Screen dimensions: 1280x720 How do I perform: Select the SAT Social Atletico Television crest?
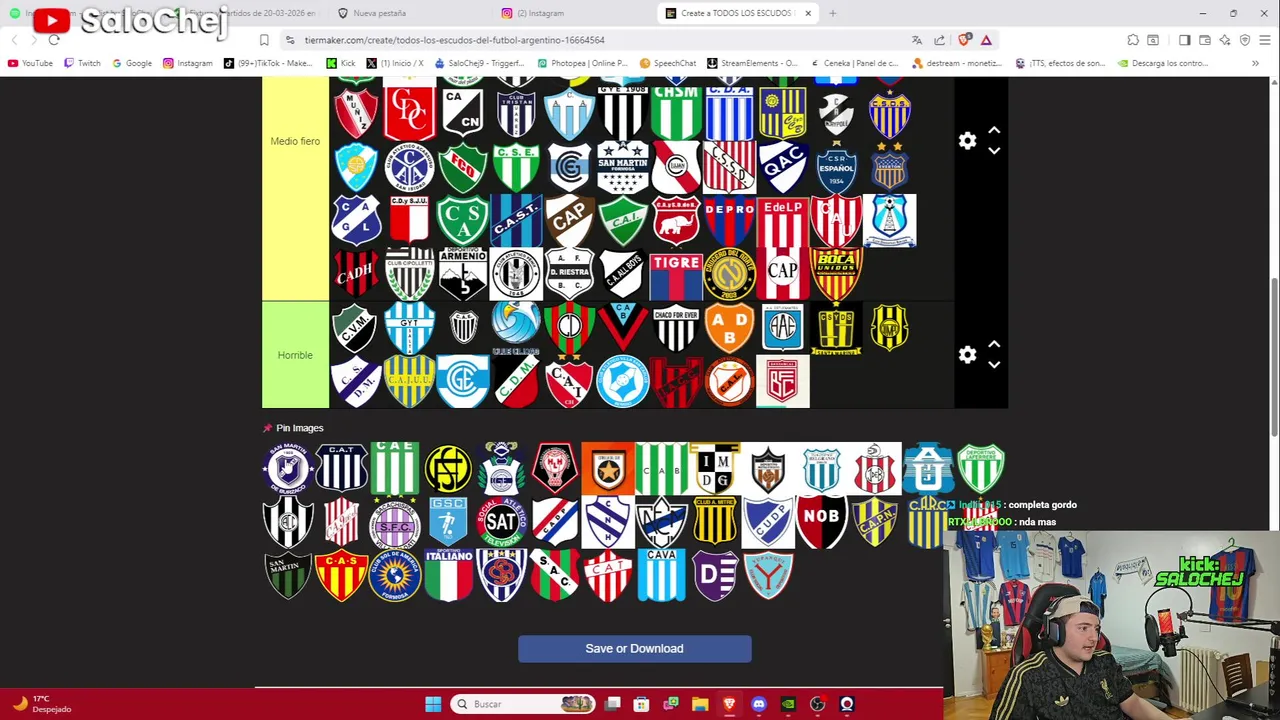tap(501, 522)
